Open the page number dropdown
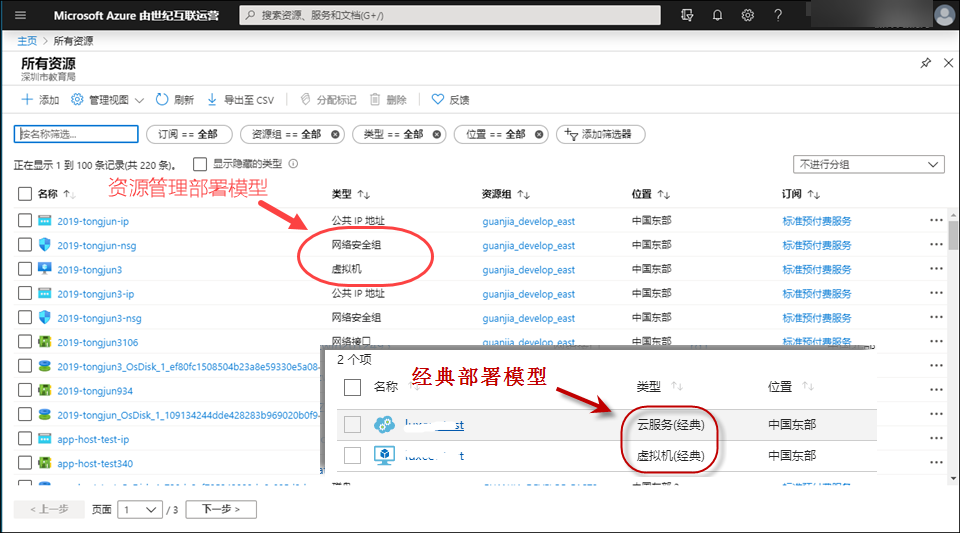 click(139, 509)
